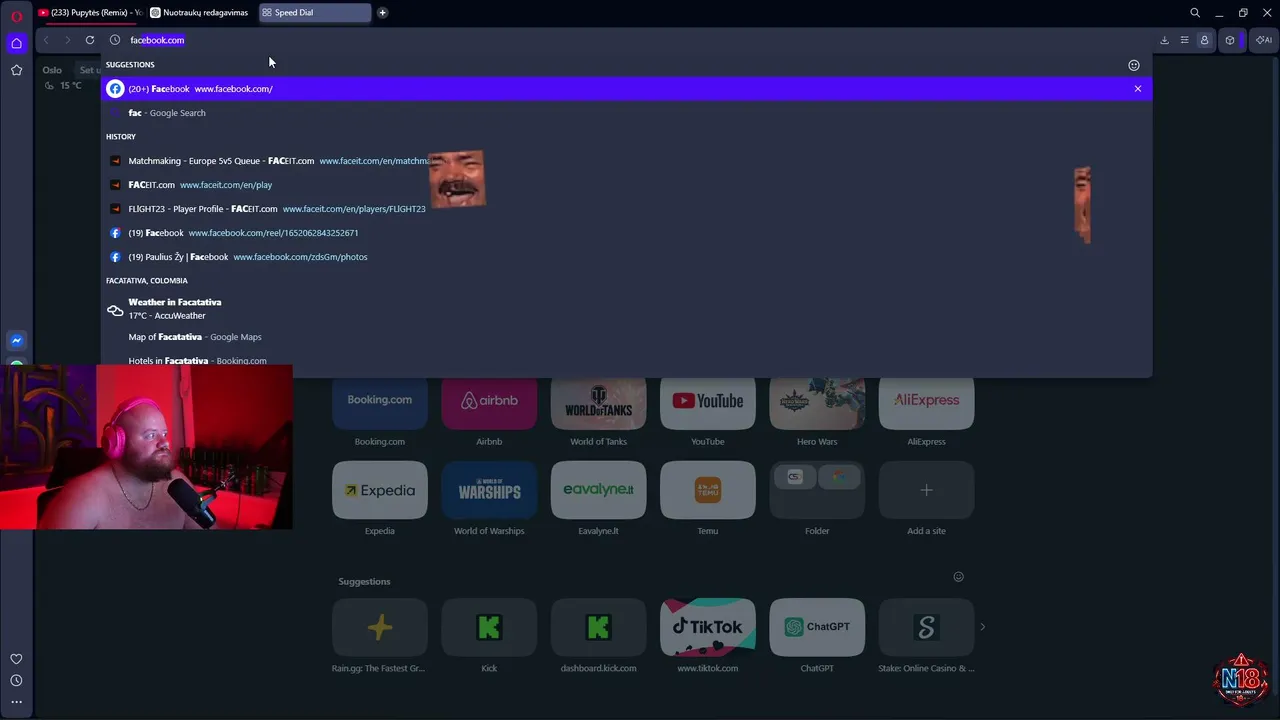Remove the Facebook suggestion with the X
Screen dimensions: 1280x720
point(1137,89)
